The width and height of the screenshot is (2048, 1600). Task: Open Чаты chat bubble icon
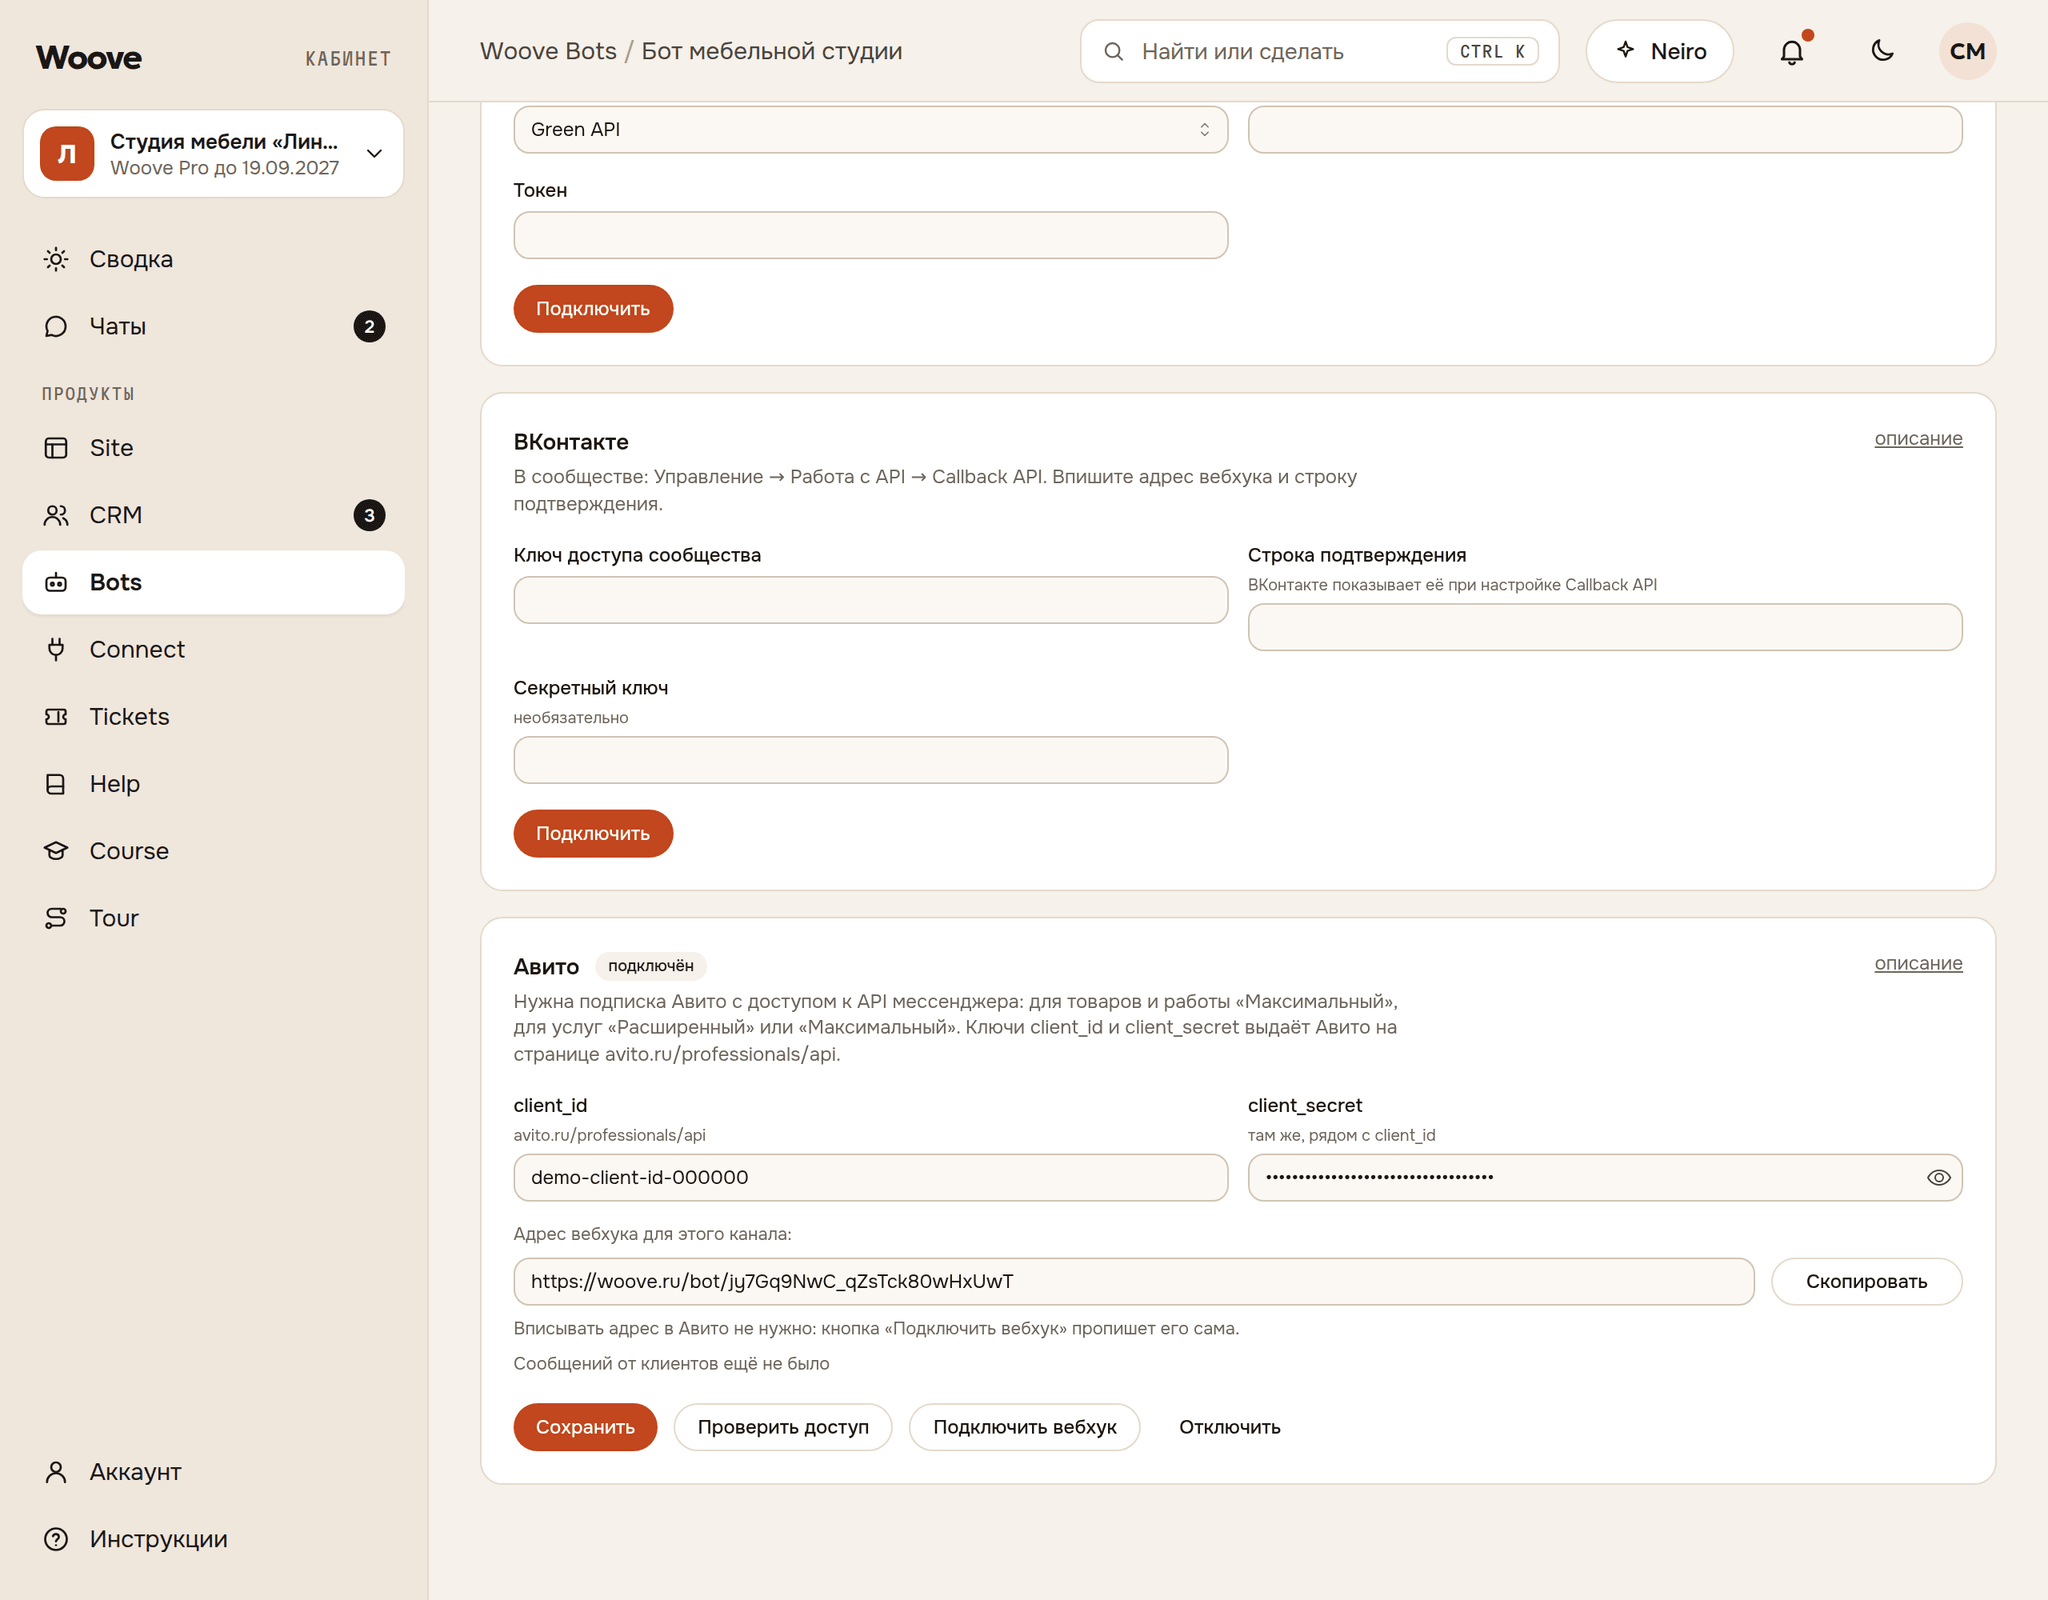point(56,326)
